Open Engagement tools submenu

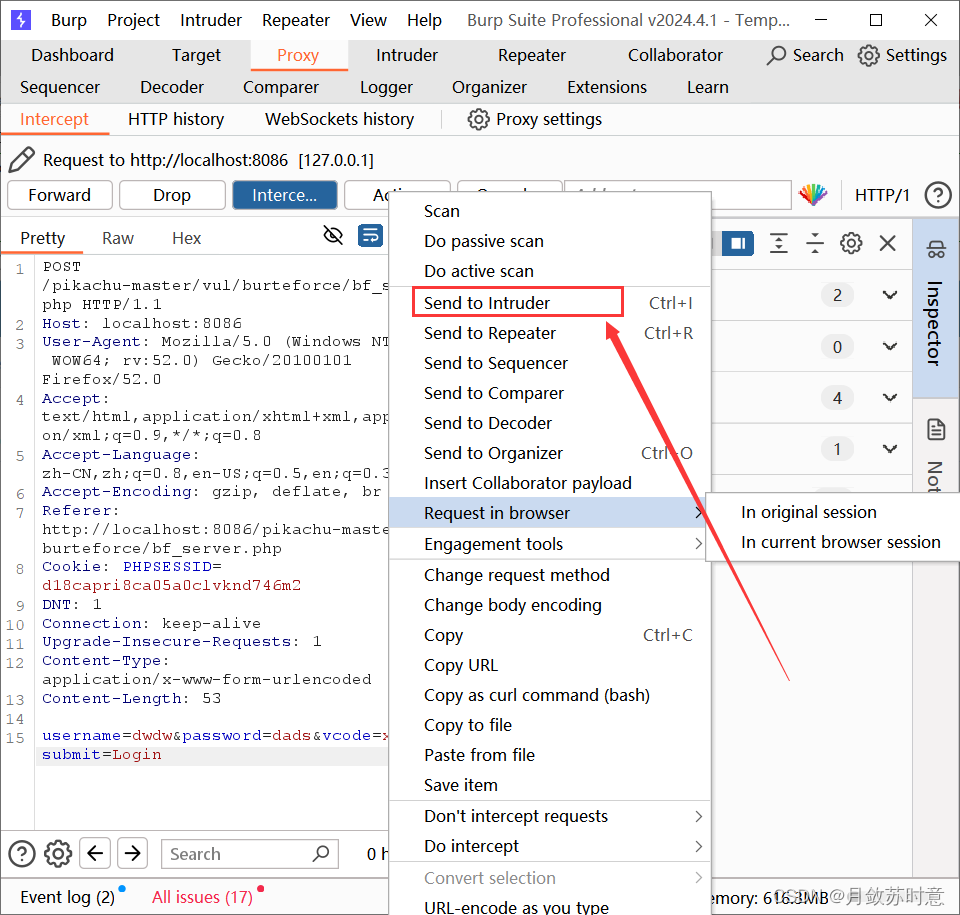pyautogui.click(x=550, y=544)
